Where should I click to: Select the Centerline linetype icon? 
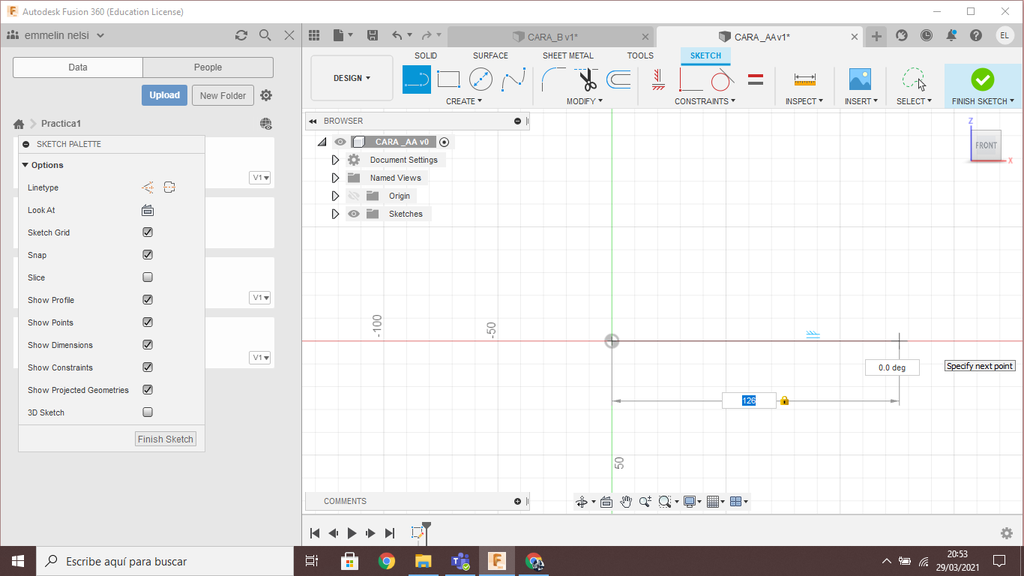click(170, 187)
